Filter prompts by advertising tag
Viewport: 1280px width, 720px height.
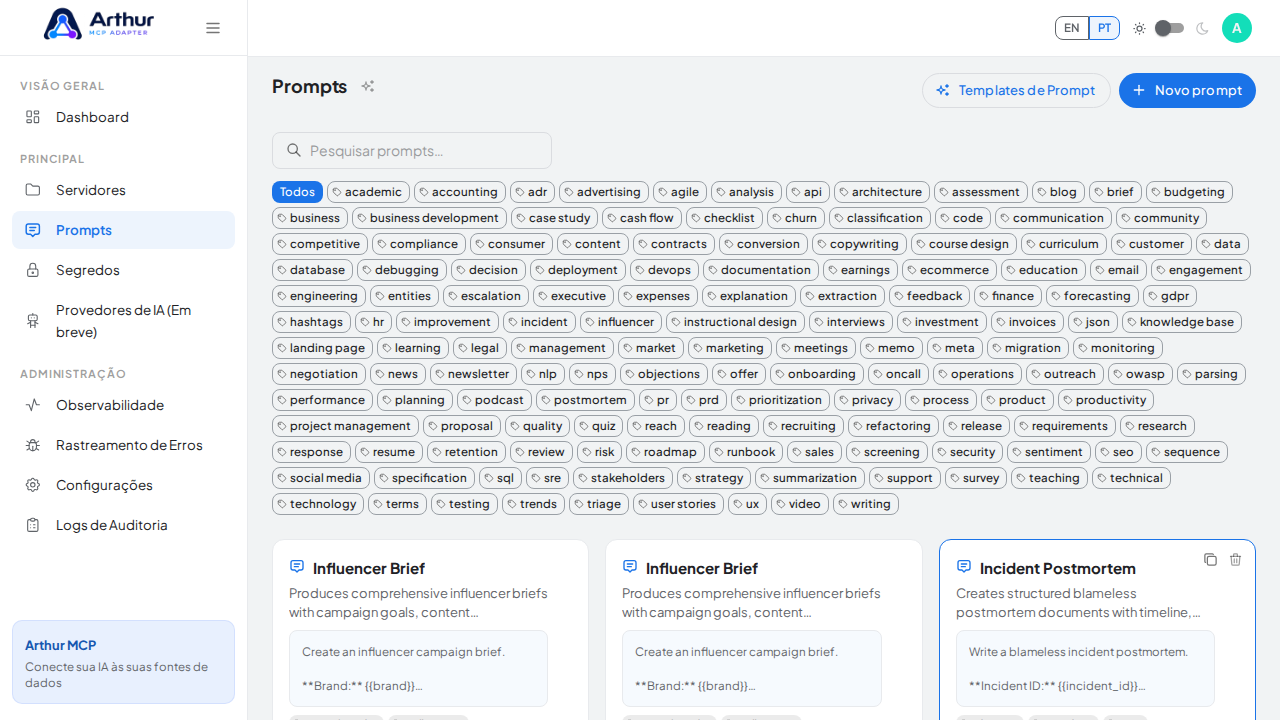(x=604, y=192)
